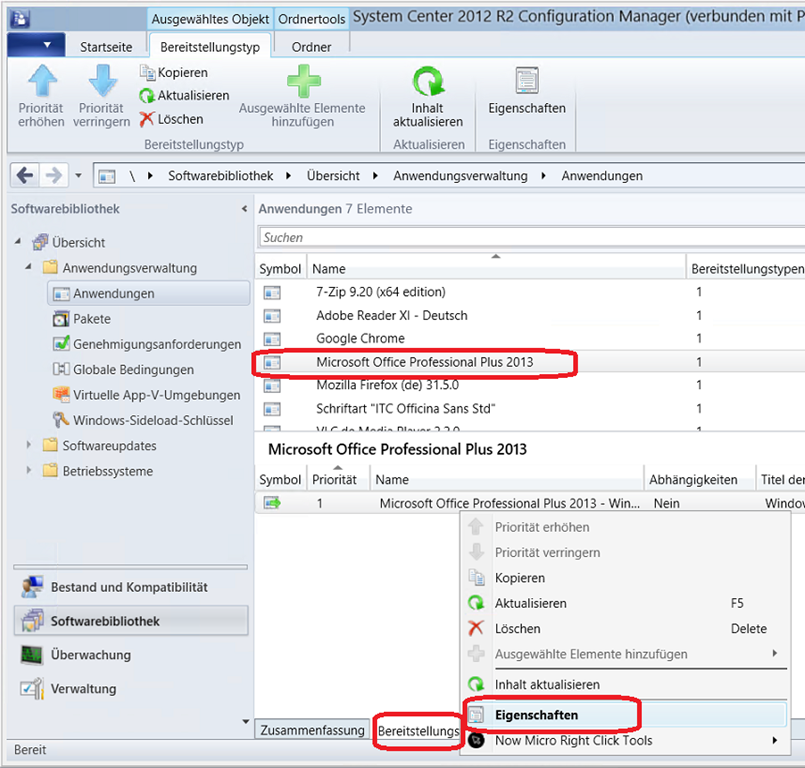
Task: Select the Schriftart "ITC Officina Sans Std" row
Action: point(530,409)
